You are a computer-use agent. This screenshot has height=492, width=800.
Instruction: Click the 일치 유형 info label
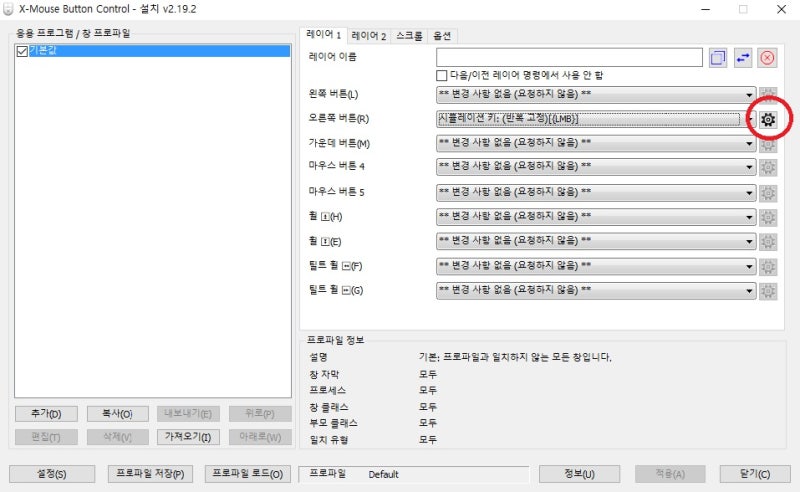pos(329,439)
